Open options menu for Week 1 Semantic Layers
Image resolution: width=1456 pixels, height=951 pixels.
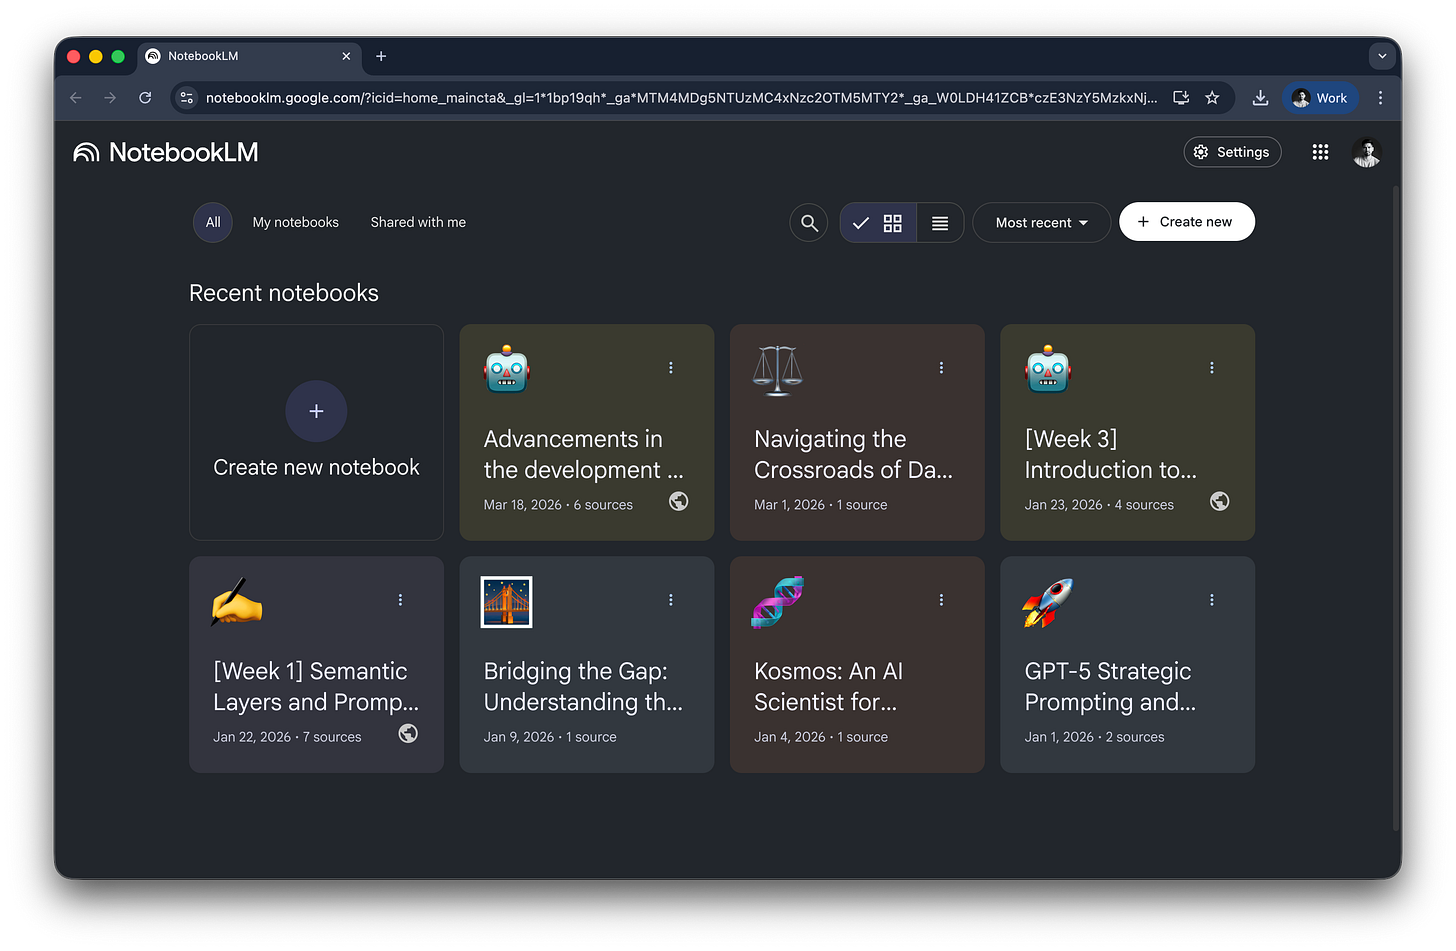pos(400,600)
